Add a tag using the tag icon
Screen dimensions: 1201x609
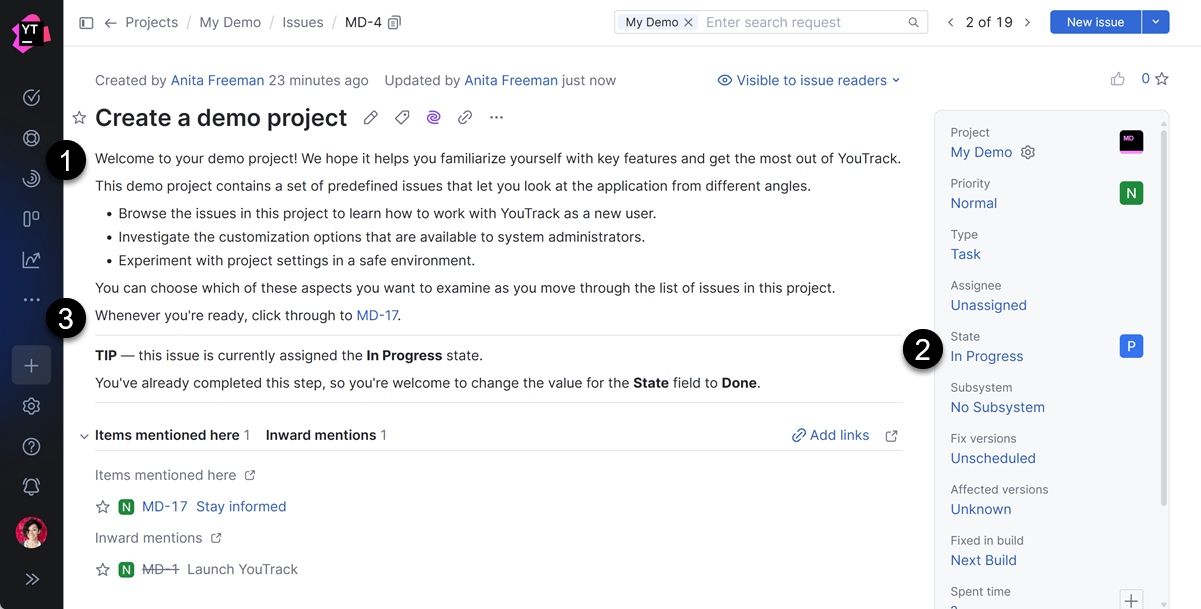tap(402, 117)
